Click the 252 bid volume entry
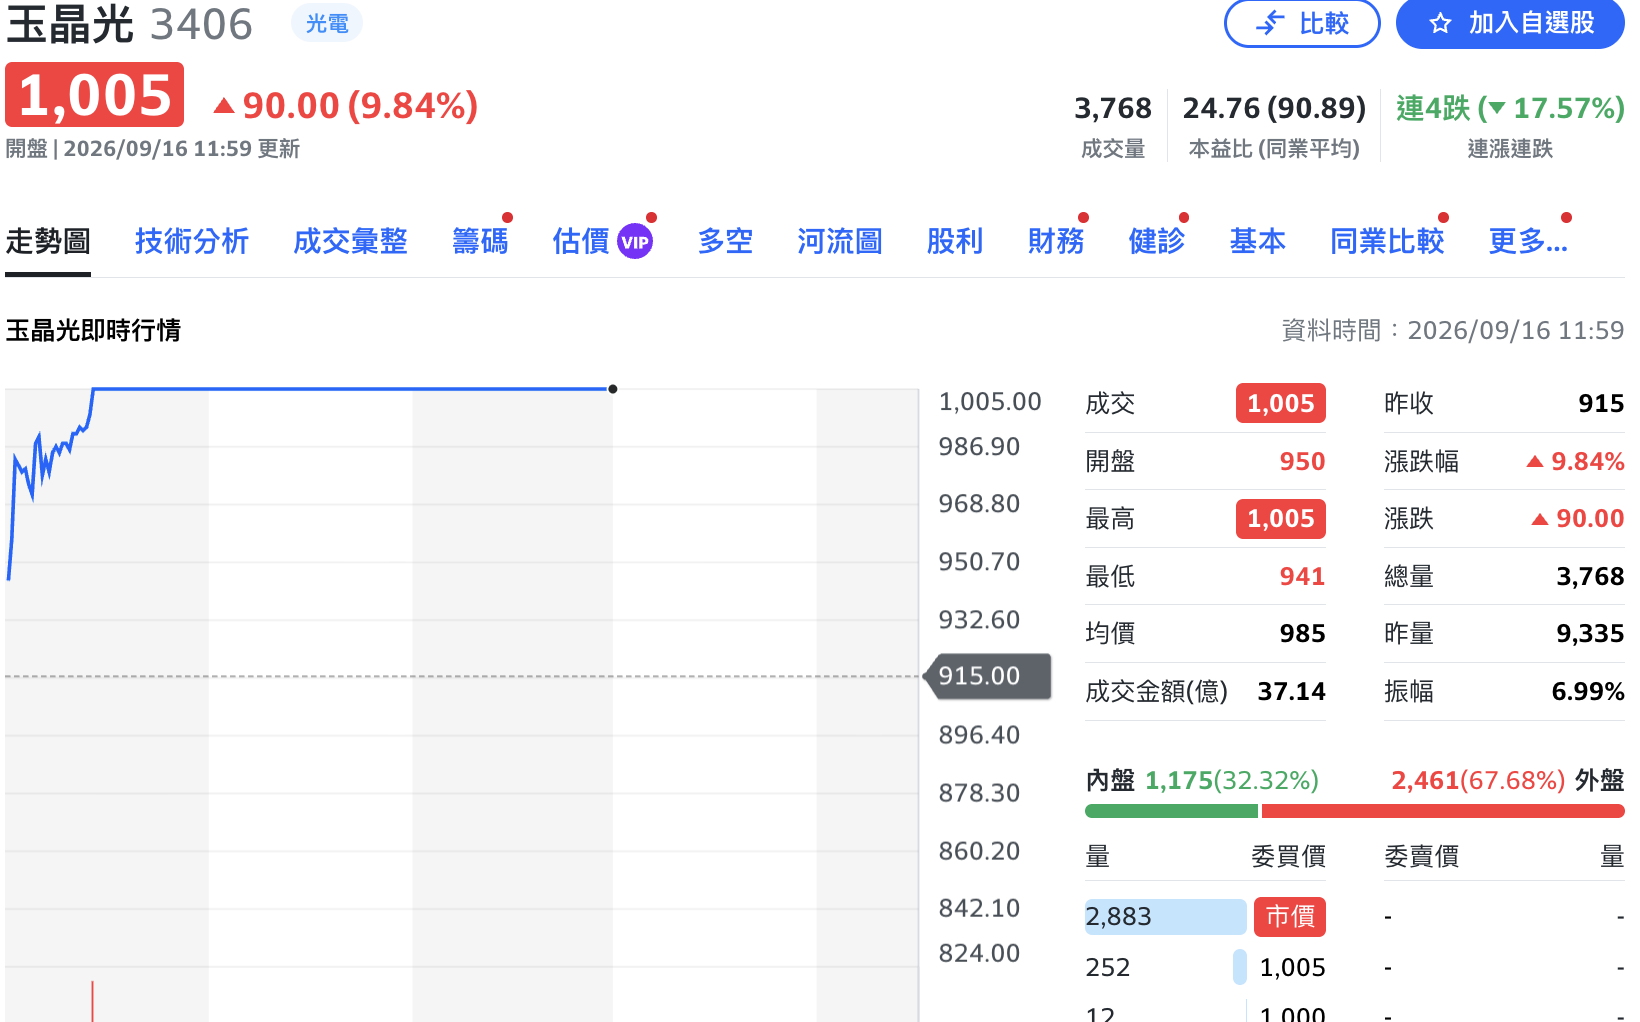The width and height of the screenshot is (1640, 1022). coord(1108,968)
